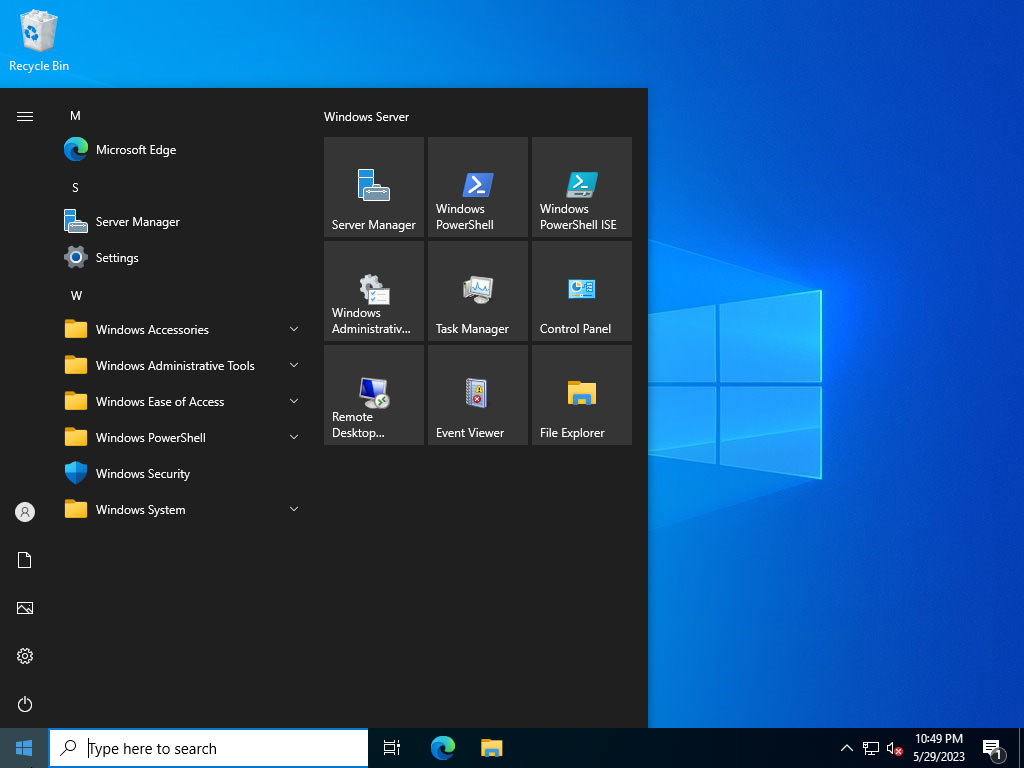Expand Windows Administrative Tools folder
The image size is (1024, 768).
click(x=183, y=365)
